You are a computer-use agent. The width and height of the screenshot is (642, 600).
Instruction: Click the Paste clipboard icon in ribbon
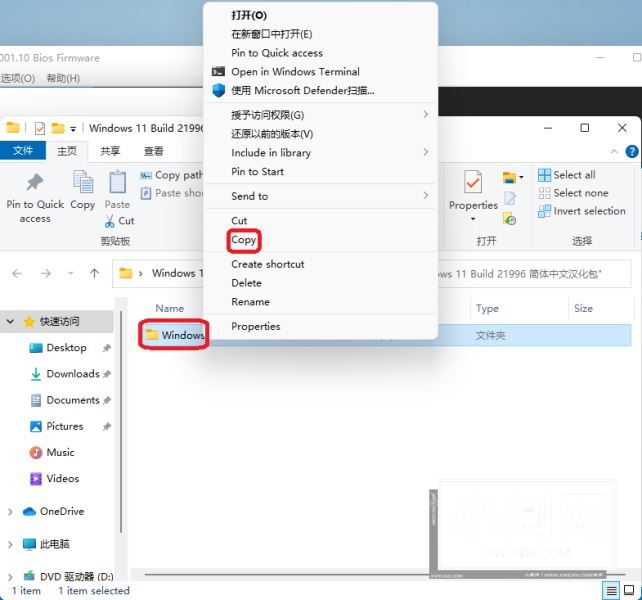point(118,181)
